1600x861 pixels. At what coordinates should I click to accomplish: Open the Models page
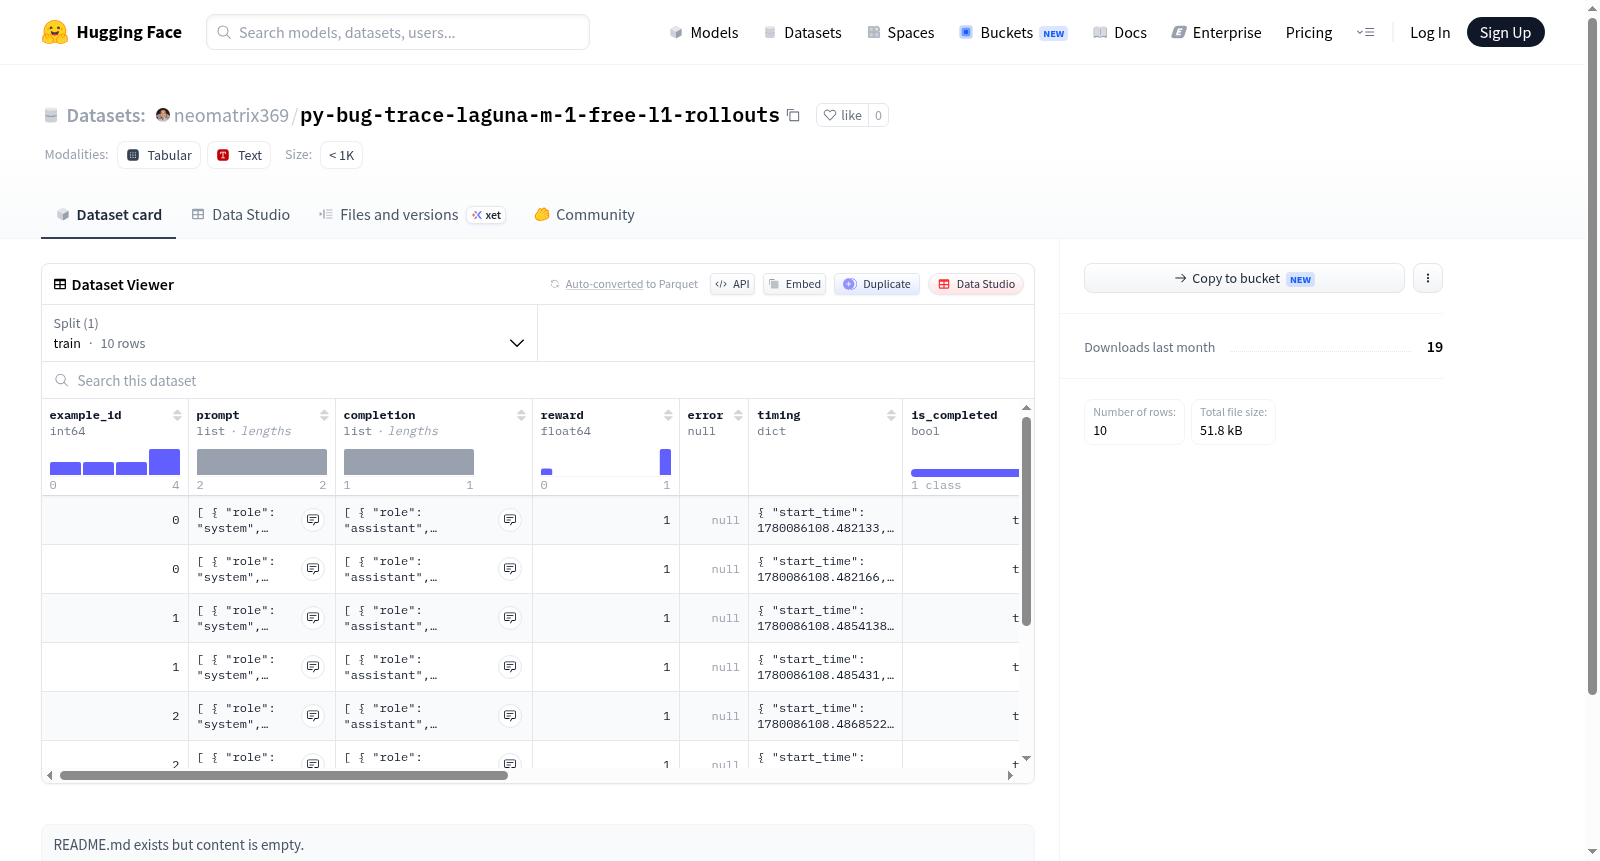704,32
